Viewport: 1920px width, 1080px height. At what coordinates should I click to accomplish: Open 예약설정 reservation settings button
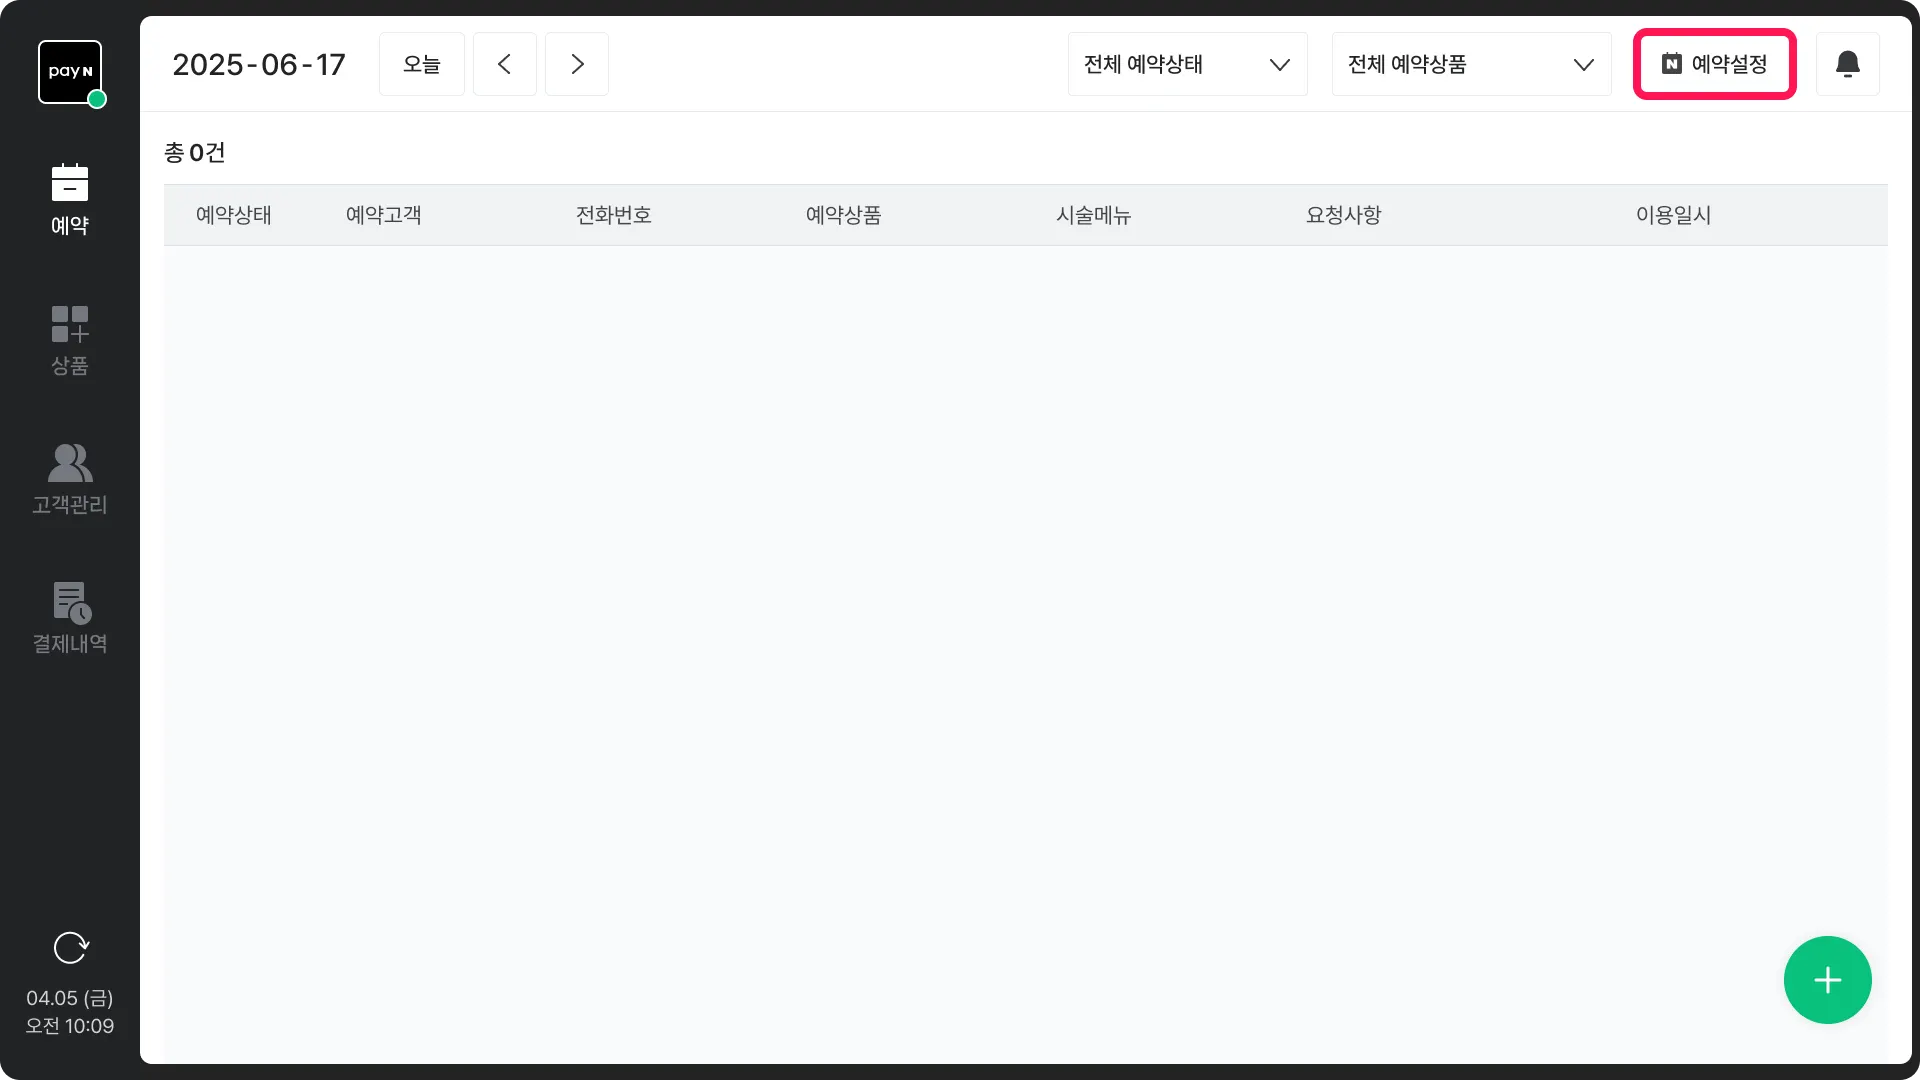pos(1714,64)
